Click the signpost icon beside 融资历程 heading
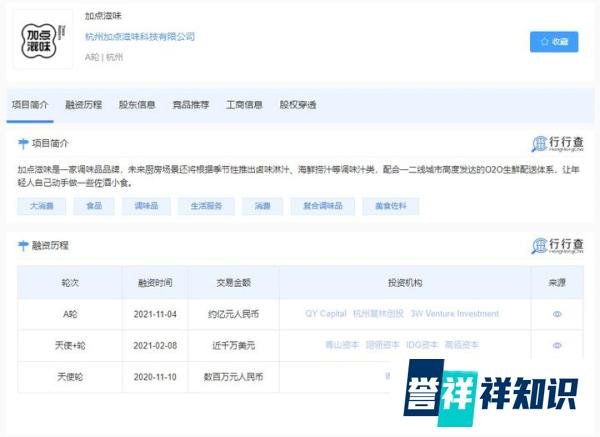600x437 pixels. 23,246
